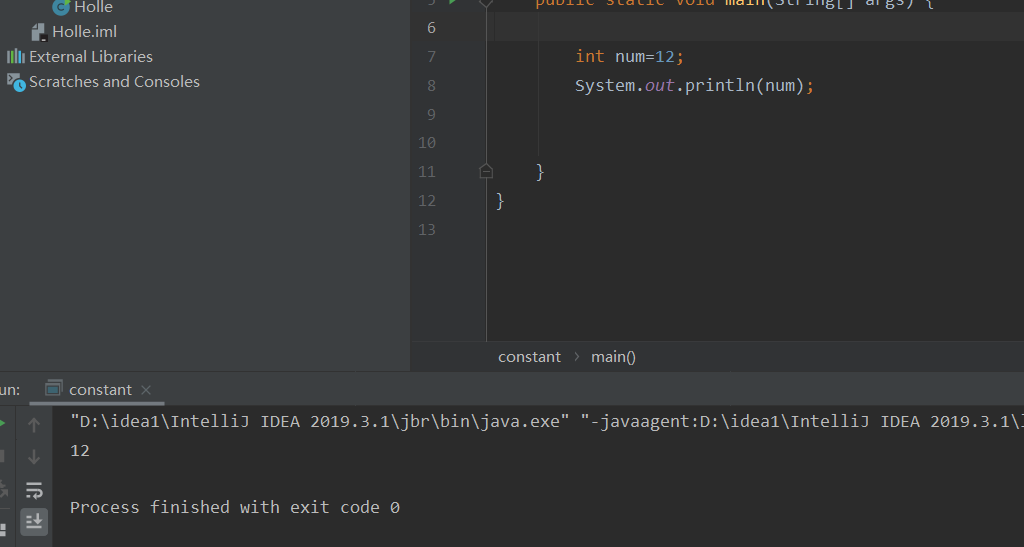
Task: Click the closing brace on line 11
Action: (540, 172)
